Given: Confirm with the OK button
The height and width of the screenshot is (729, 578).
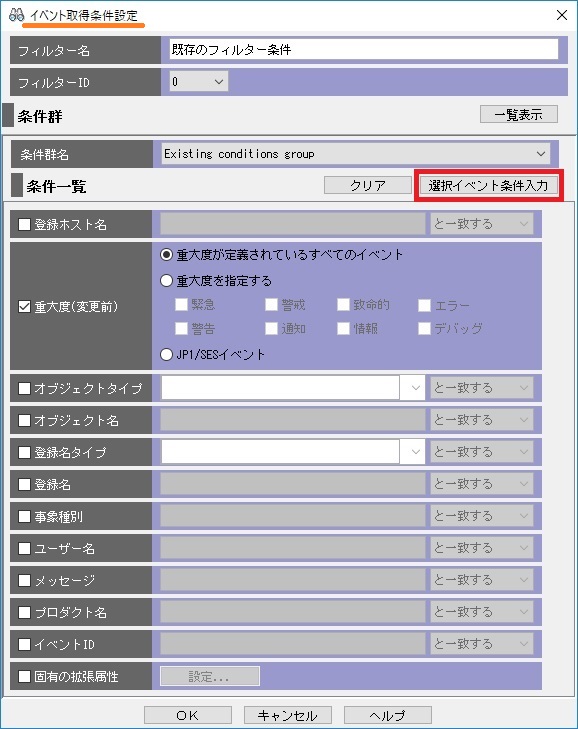Looking at the screenshot, I should click(188, 715).
